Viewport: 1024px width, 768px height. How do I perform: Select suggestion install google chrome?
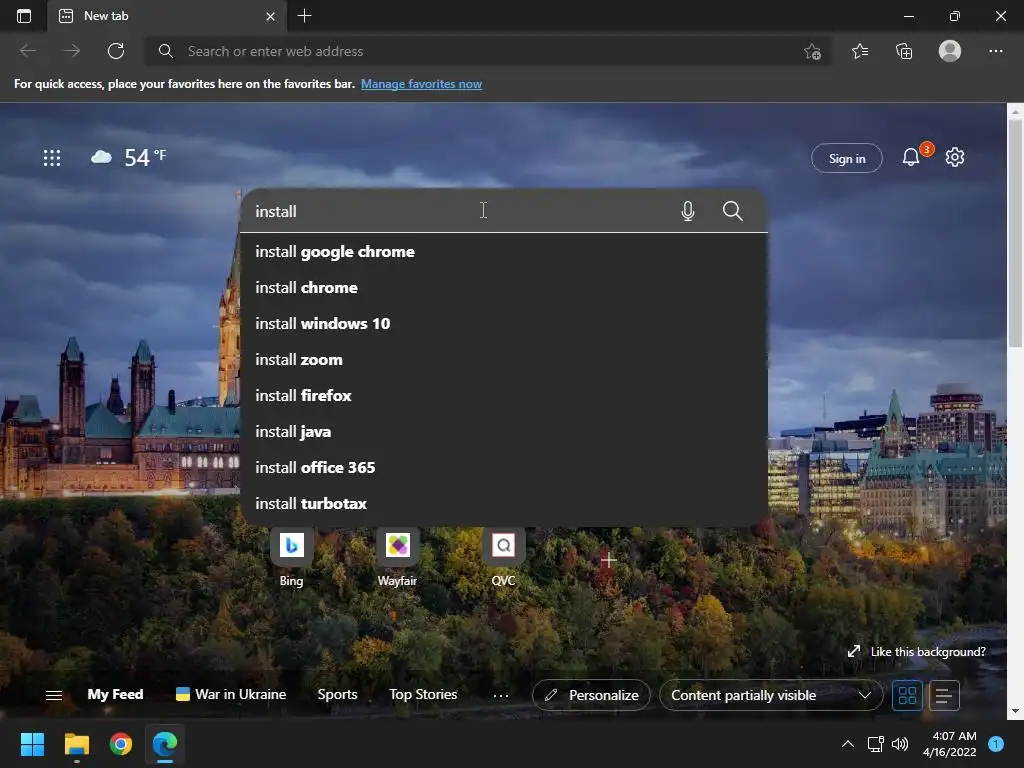(x=504, y=252)
